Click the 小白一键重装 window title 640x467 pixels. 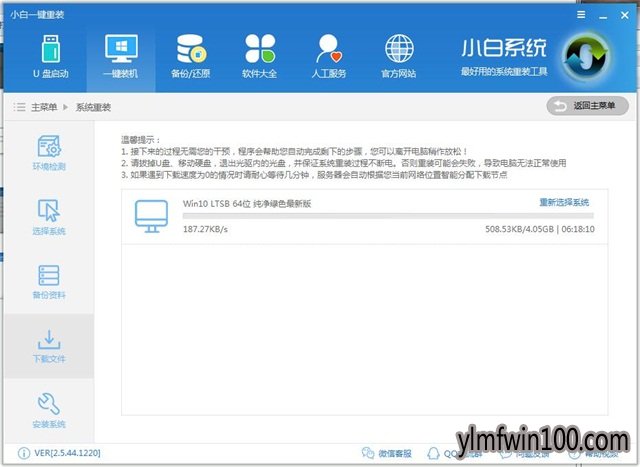(x=37, y=15)
